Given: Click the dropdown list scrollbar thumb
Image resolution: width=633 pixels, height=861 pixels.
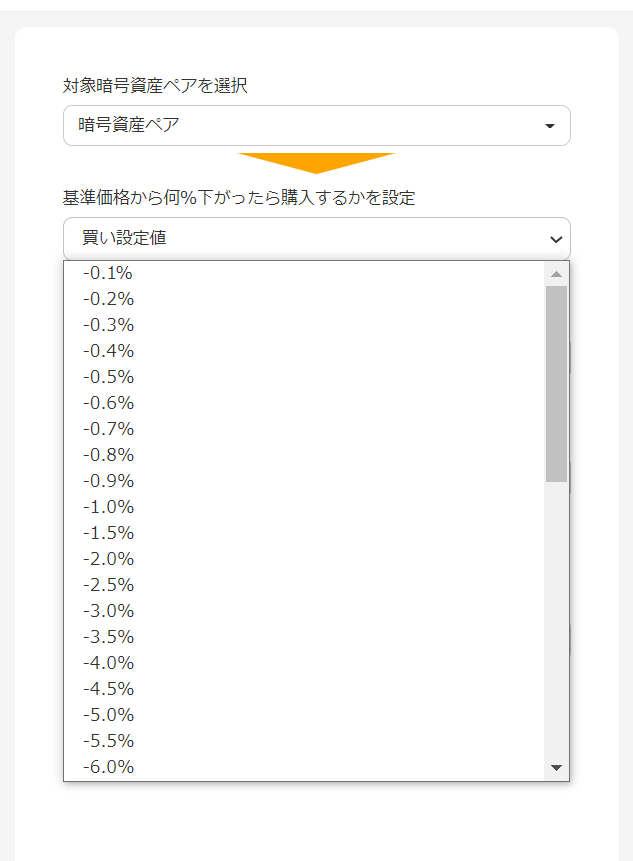Looking at the screenshot, I should pos(557,380).
